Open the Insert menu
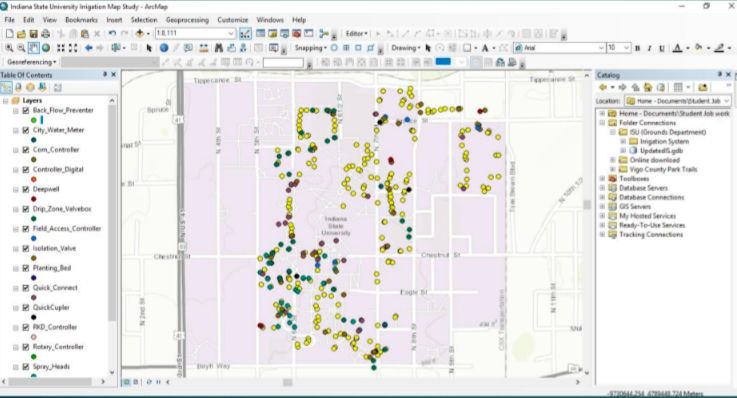737x398 pixels. pos(114,20)
